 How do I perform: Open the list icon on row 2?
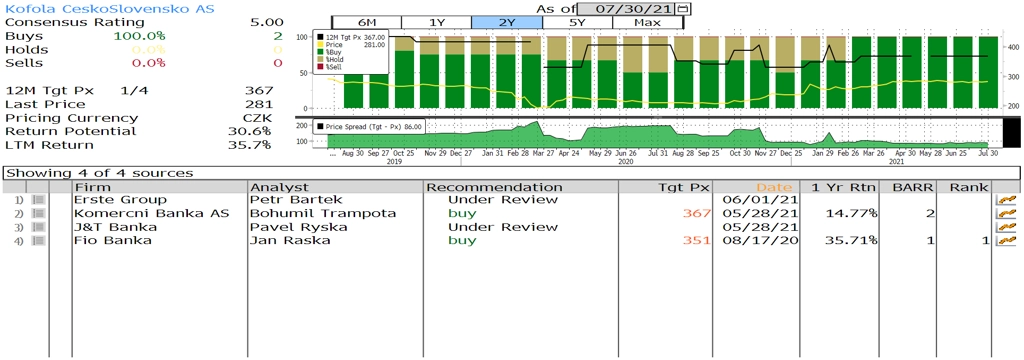coord(39,214)
